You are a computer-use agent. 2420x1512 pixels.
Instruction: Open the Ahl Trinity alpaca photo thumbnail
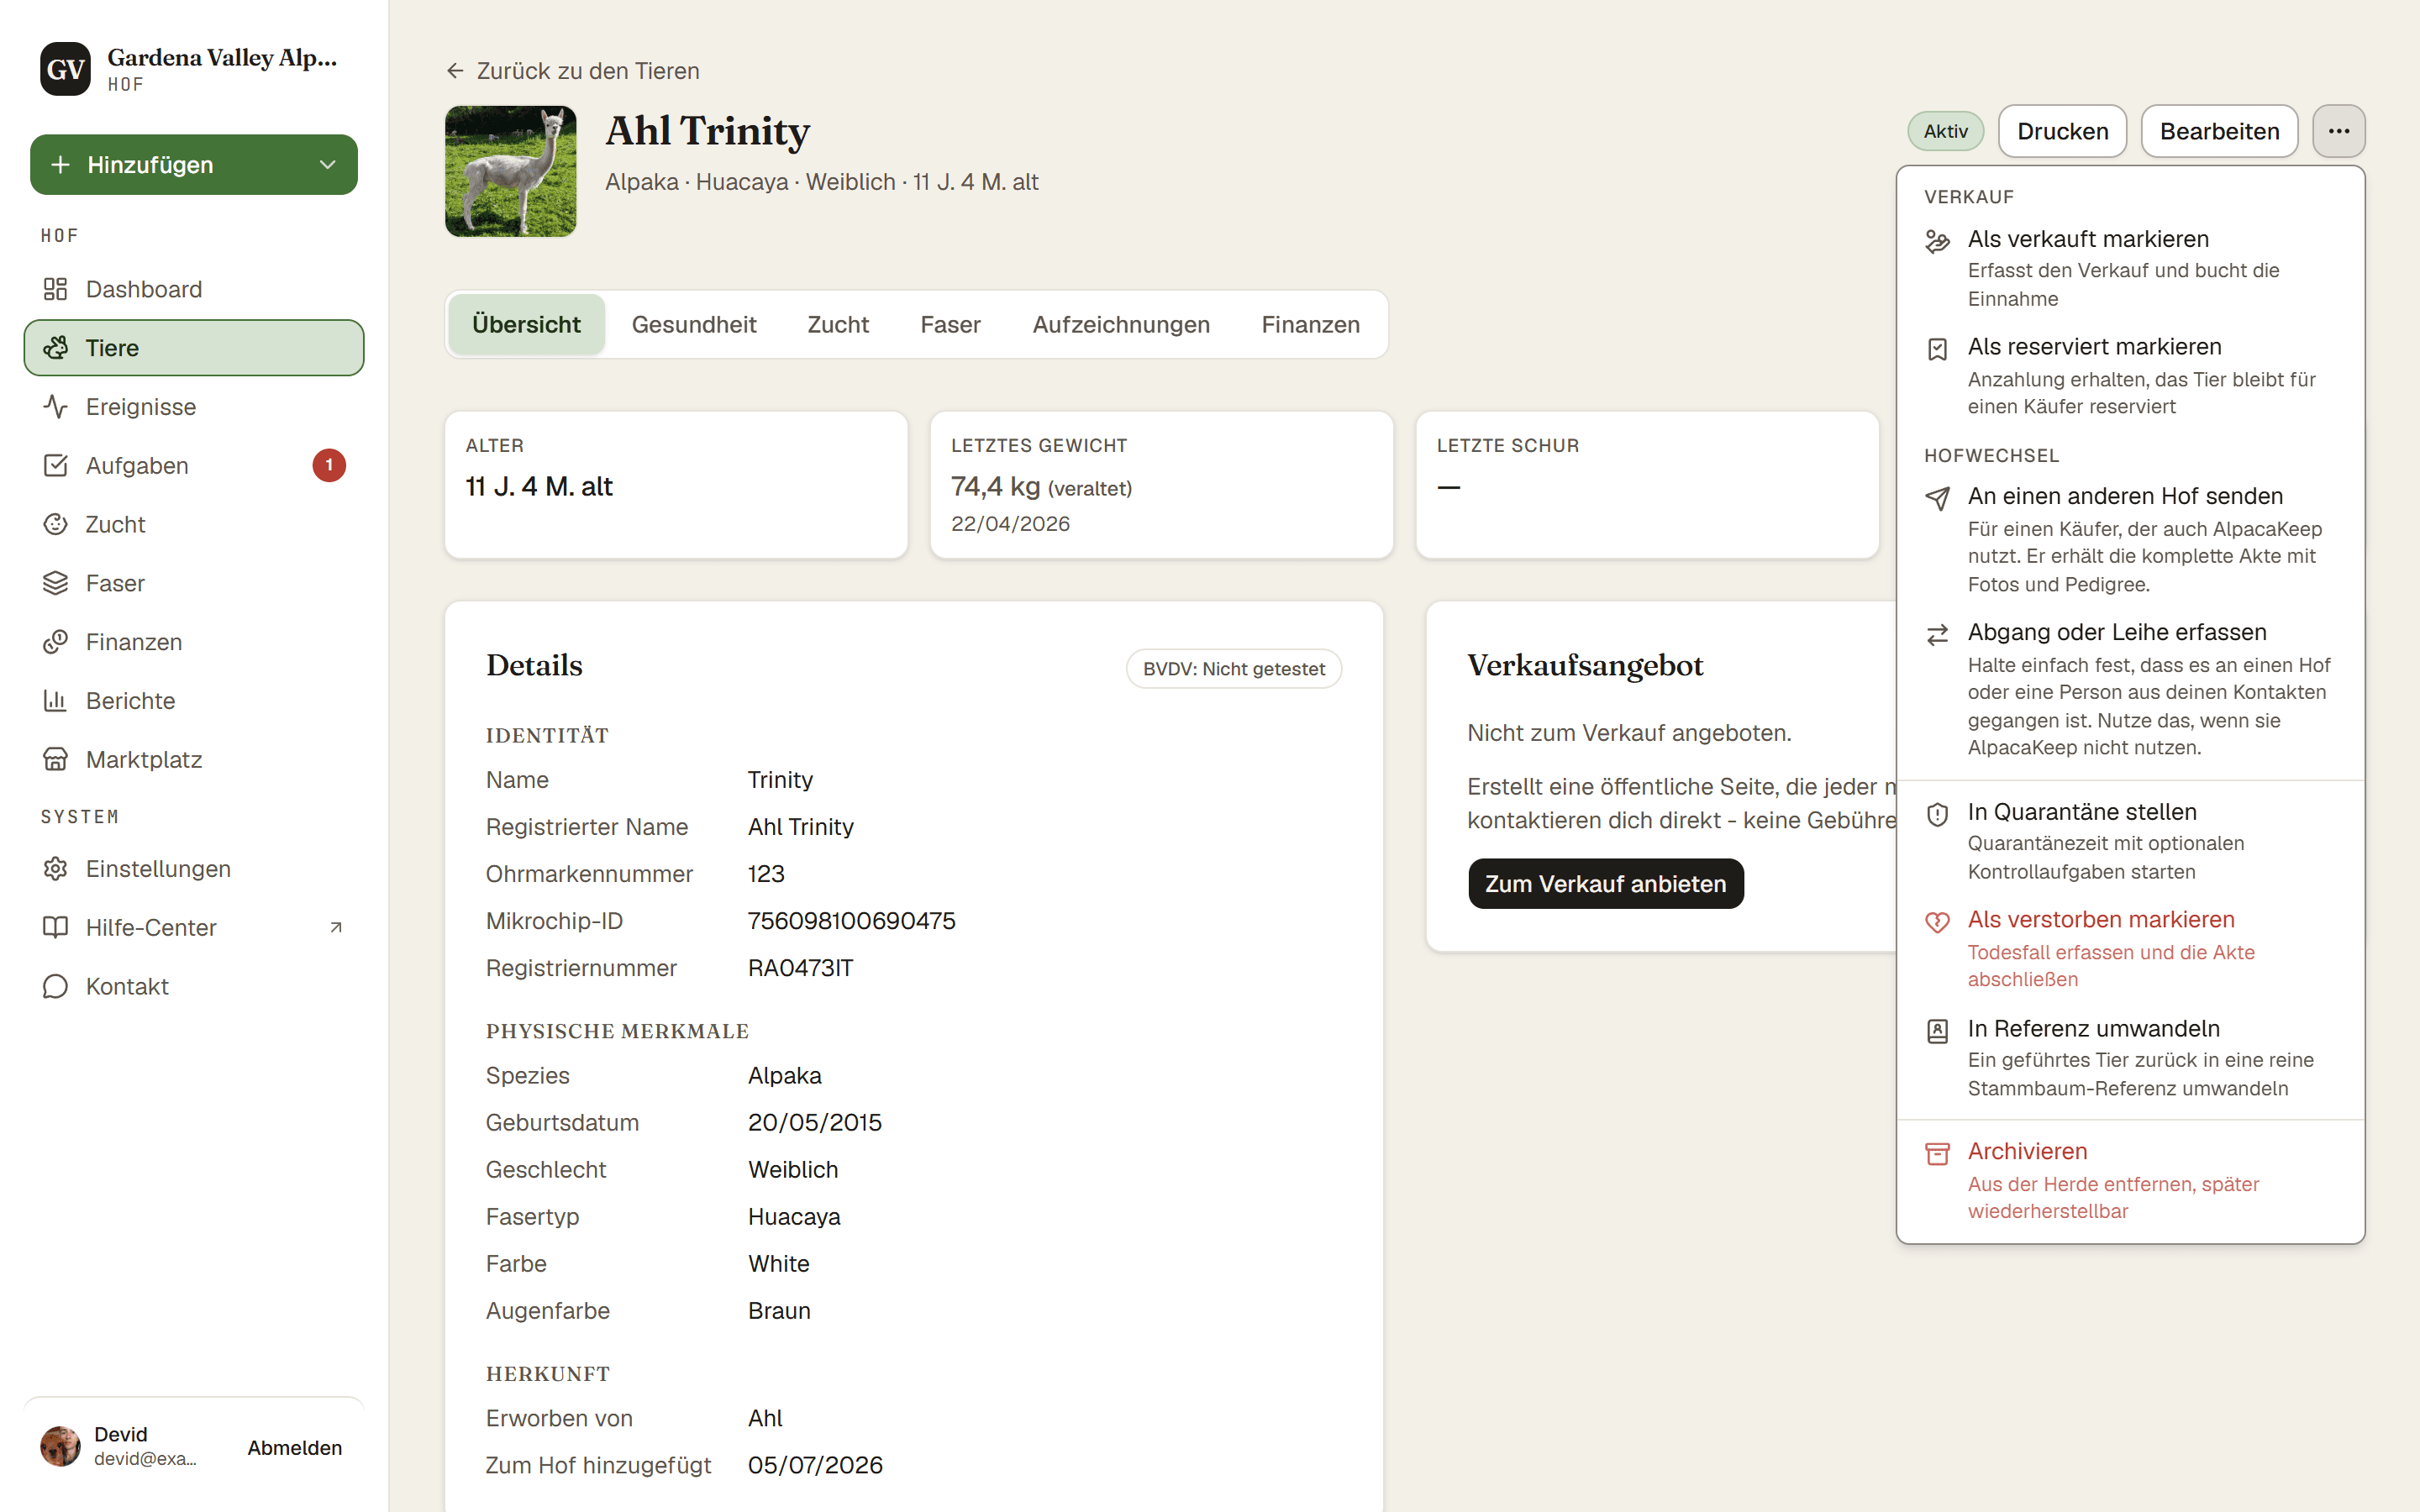coord(510,171)
